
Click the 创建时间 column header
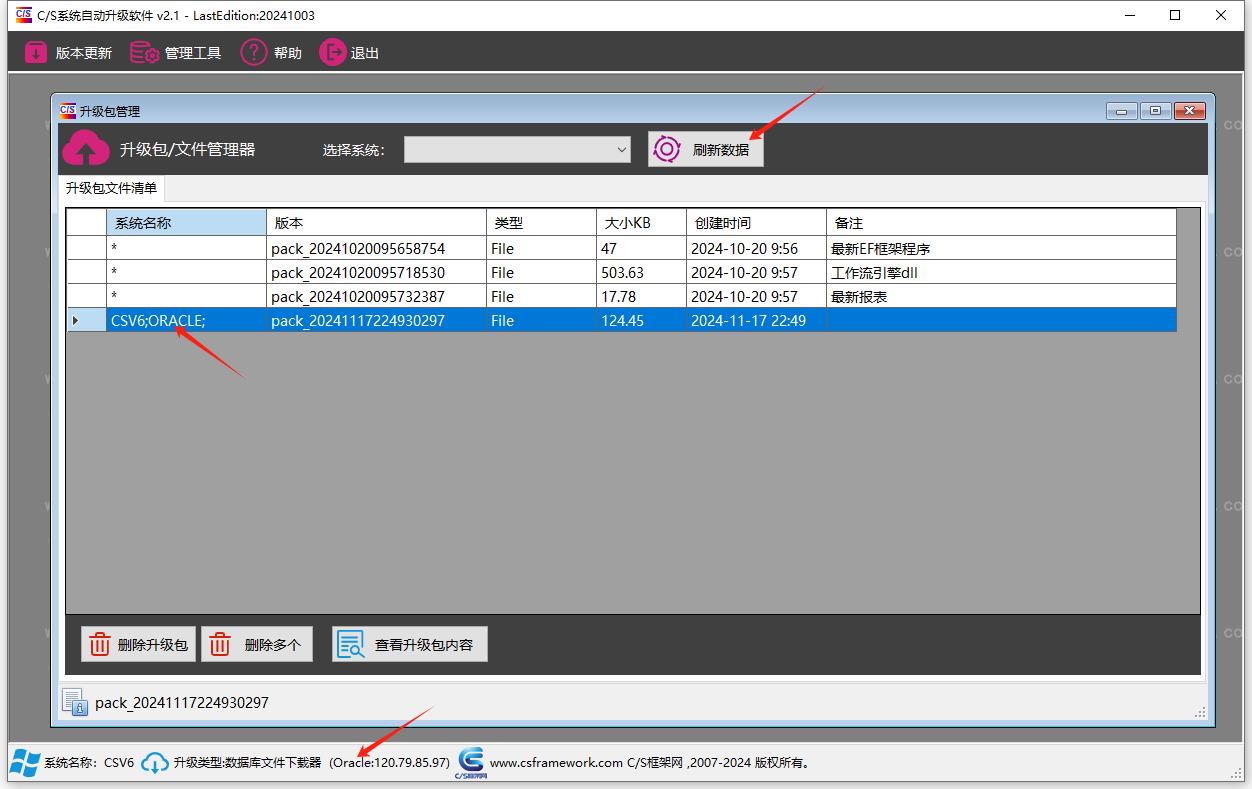(755, 223)
